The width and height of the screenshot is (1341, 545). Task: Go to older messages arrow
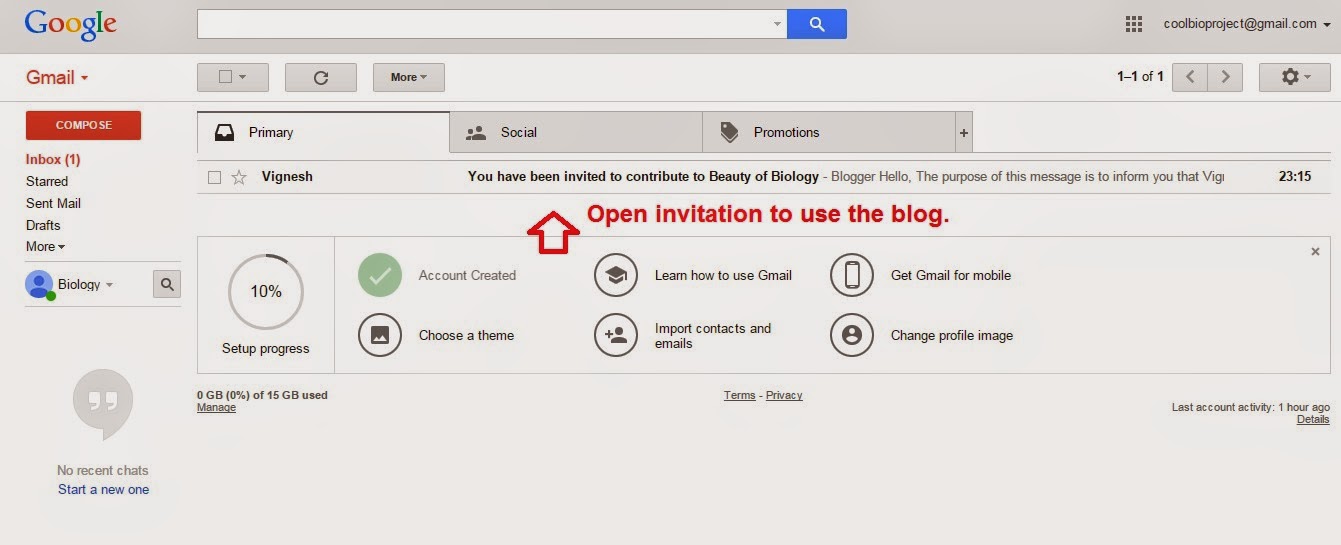pyautogui.click(x=1226, y=77)
